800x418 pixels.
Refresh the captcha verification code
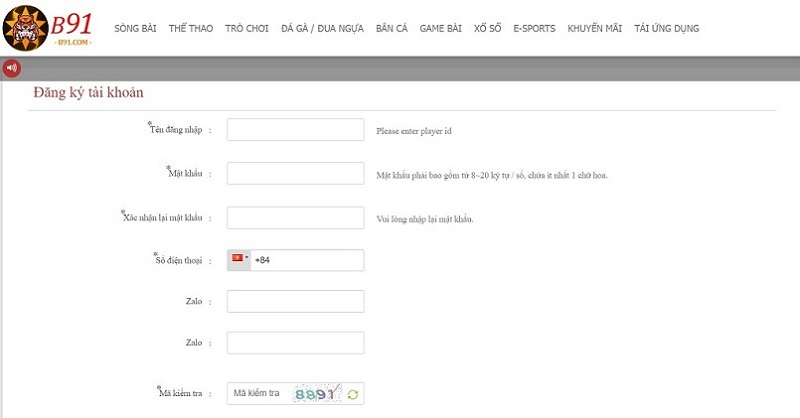(x=353, y=394)
